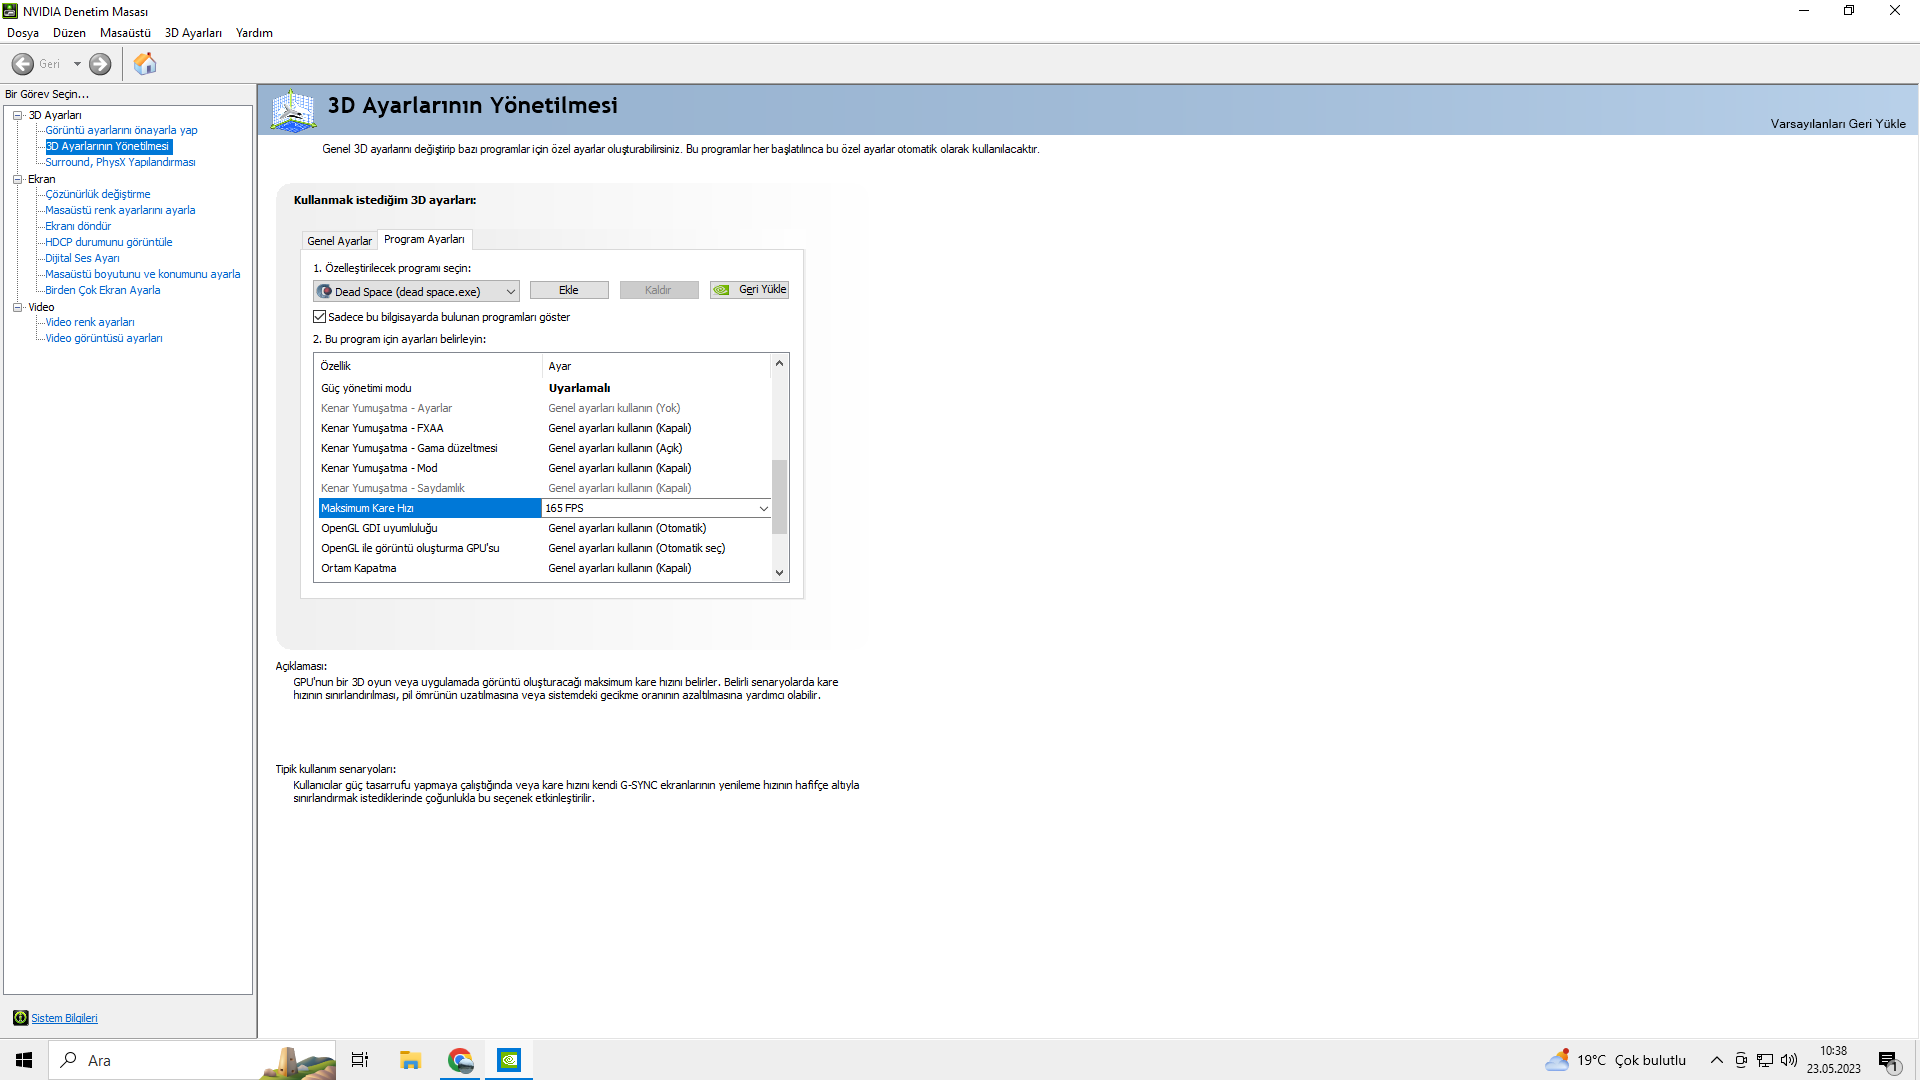Click the Home icon in toolbar

pyautogui.click(x=145, y=64)
